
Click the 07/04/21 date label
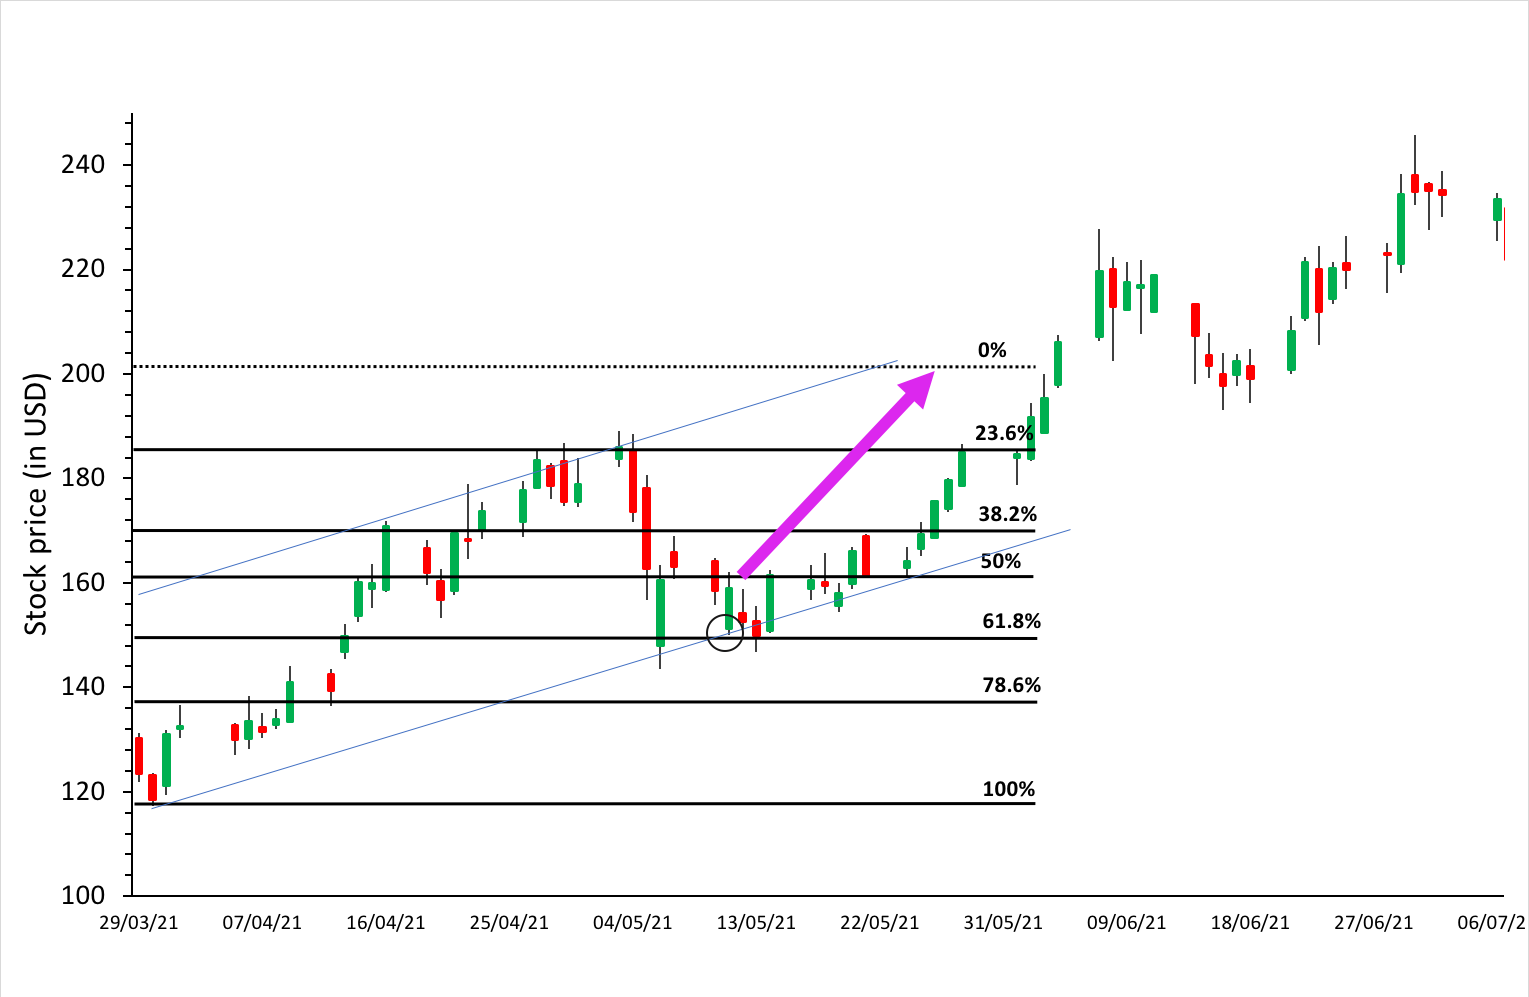(x=262, y=923)
